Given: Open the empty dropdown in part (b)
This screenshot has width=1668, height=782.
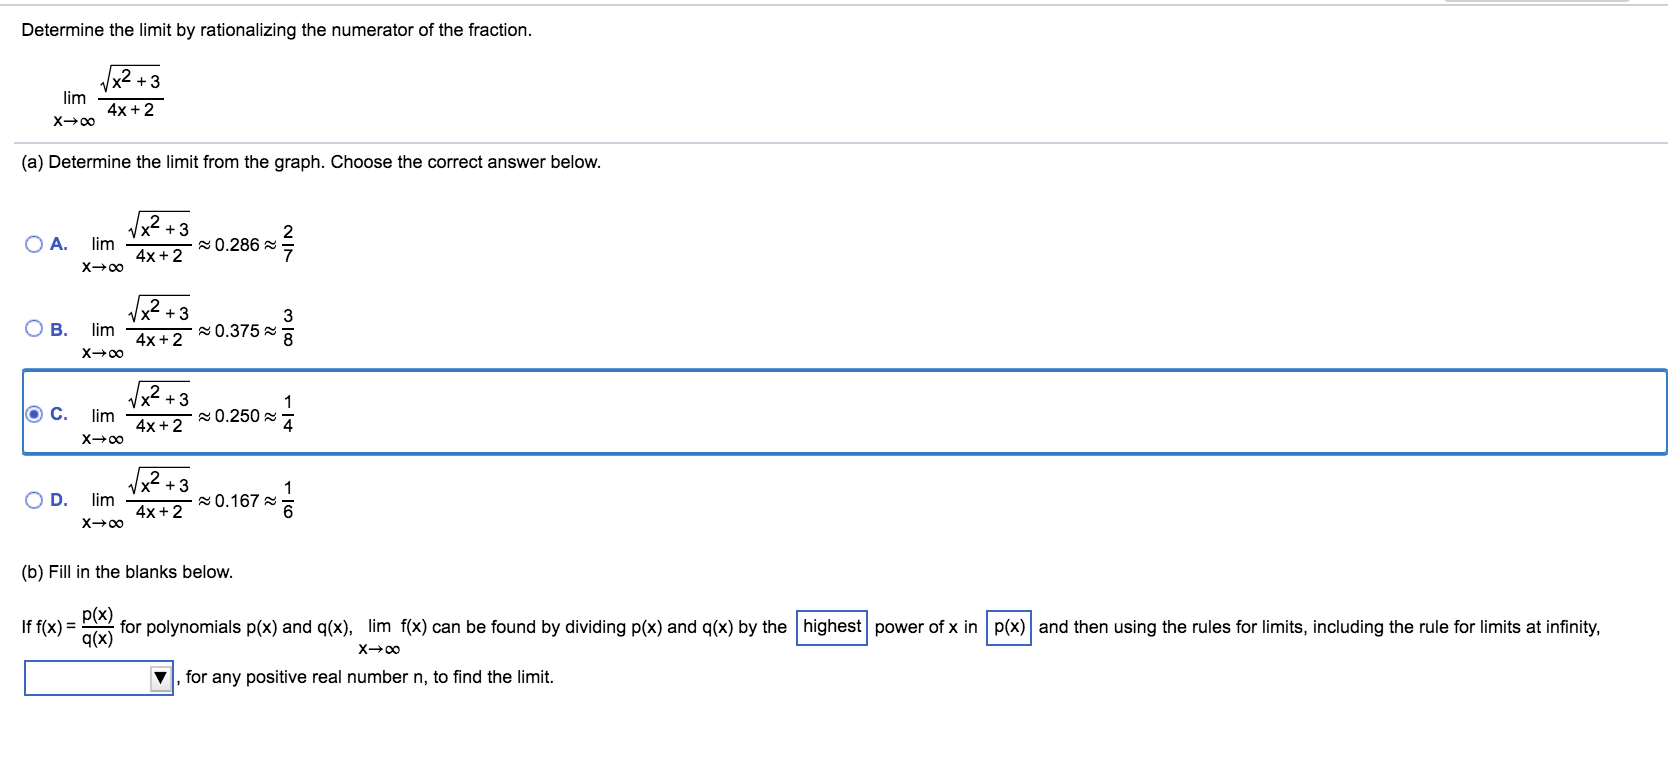Looking at the screenshot, I should coord(98,677).
